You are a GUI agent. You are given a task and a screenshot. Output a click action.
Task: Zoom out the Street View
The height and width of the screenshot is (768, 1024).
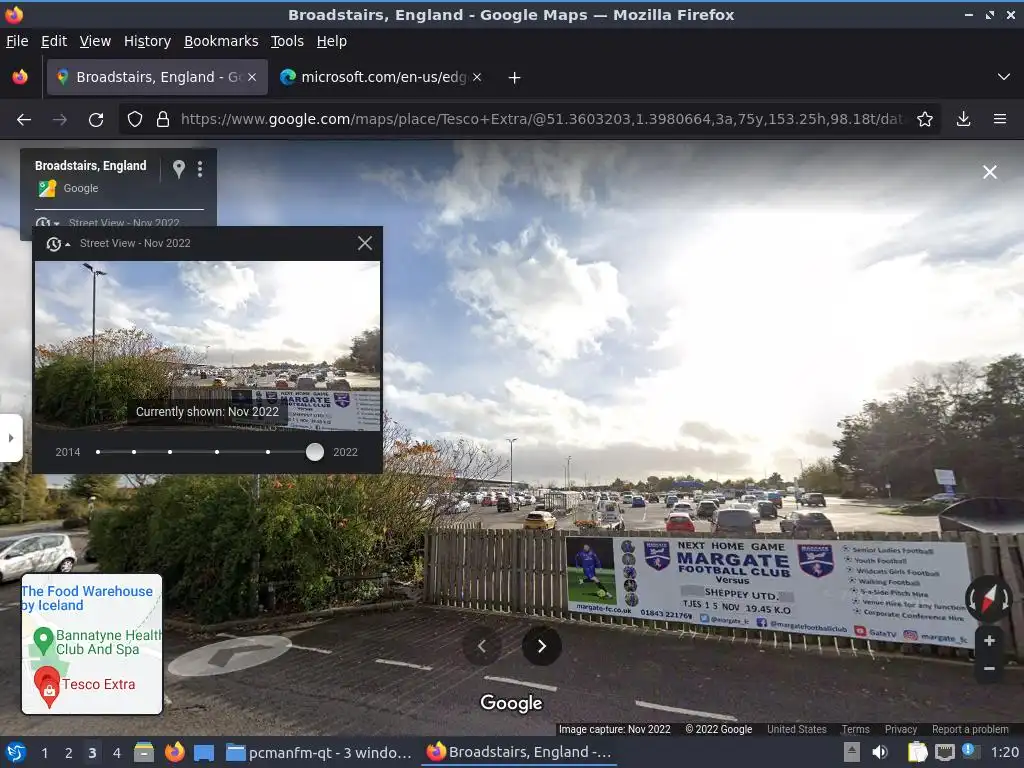pos(989,669)
